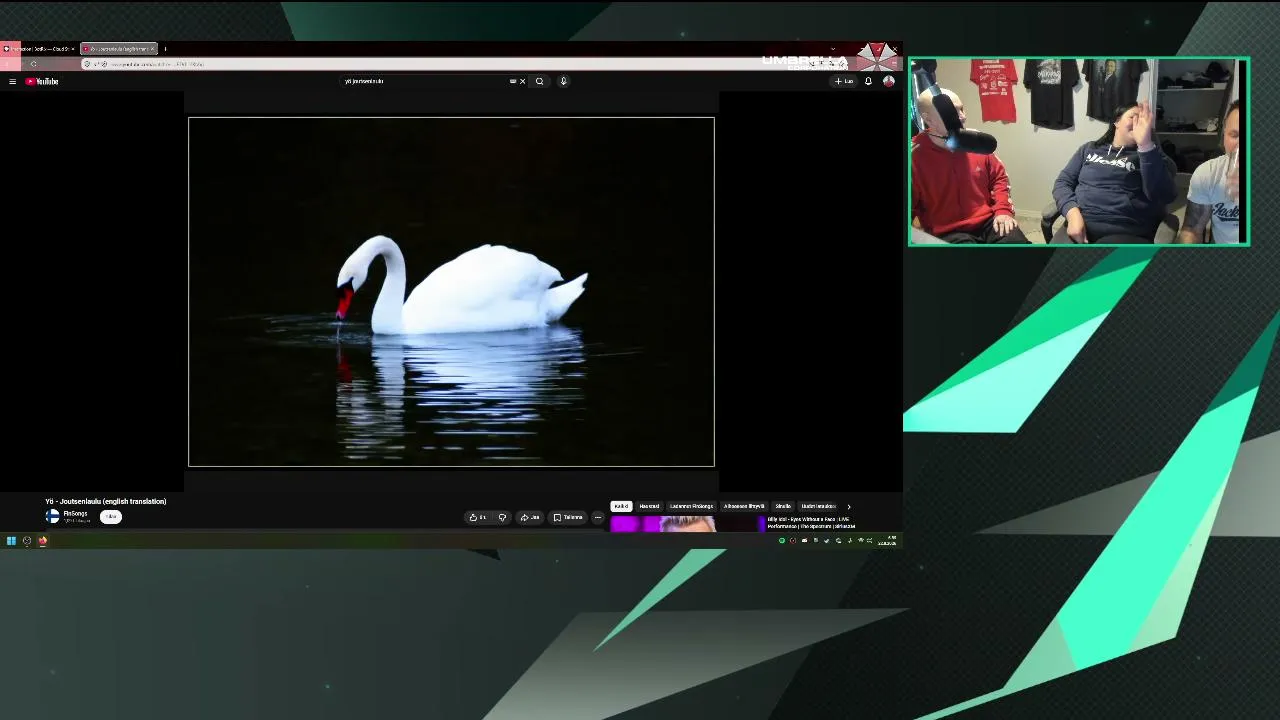Select the Kaikki filter chip

621,507
